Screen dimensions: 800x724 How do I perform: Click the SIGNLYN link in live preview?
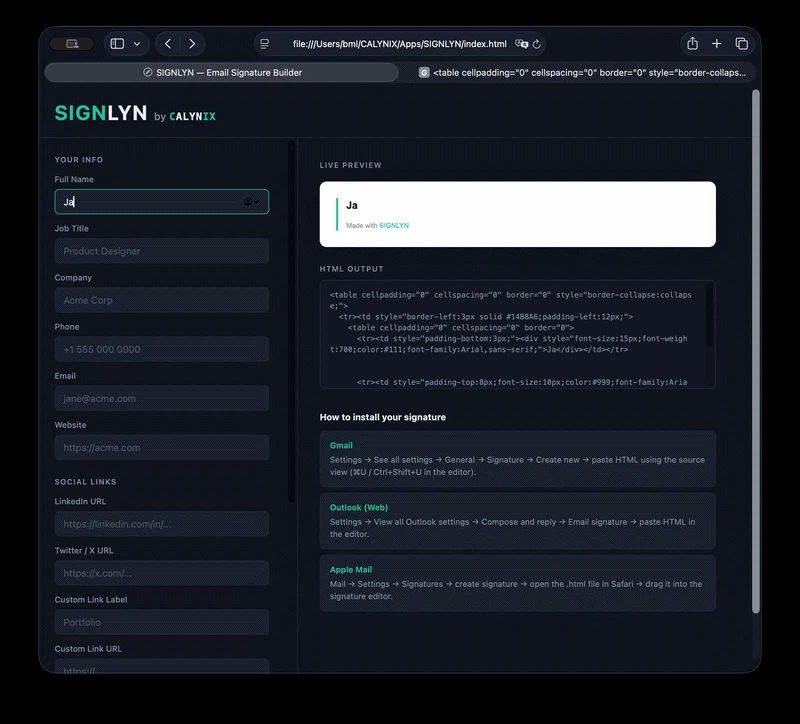tap(394, 226)
